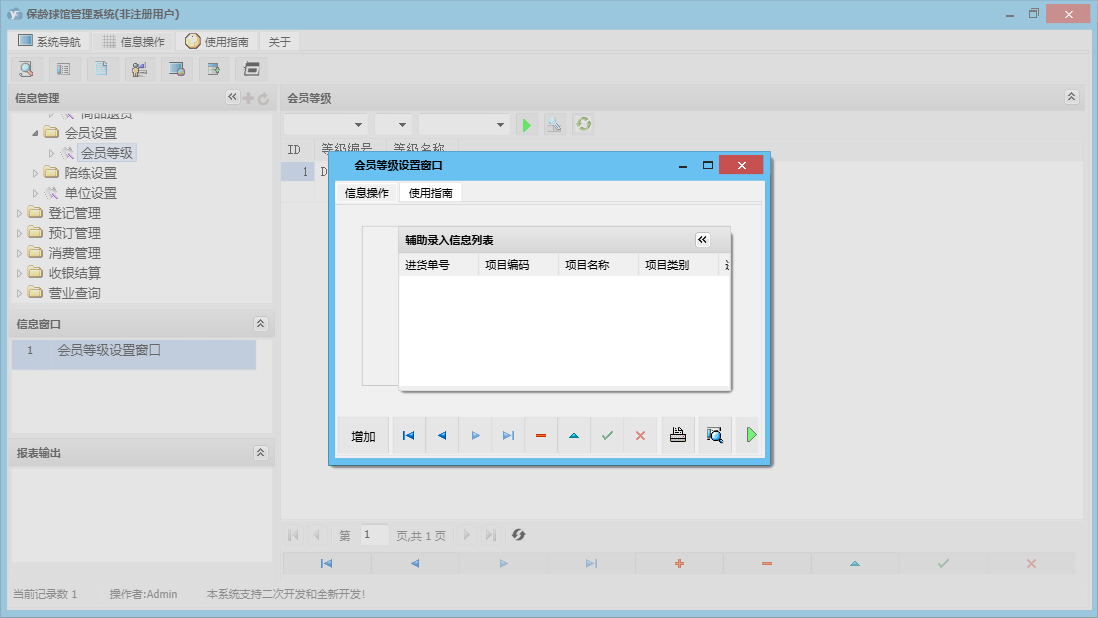Collapse the 辅助录入信息列表 panel
The height and width of the screenshot is (618, 1098).
click(702, 240)
